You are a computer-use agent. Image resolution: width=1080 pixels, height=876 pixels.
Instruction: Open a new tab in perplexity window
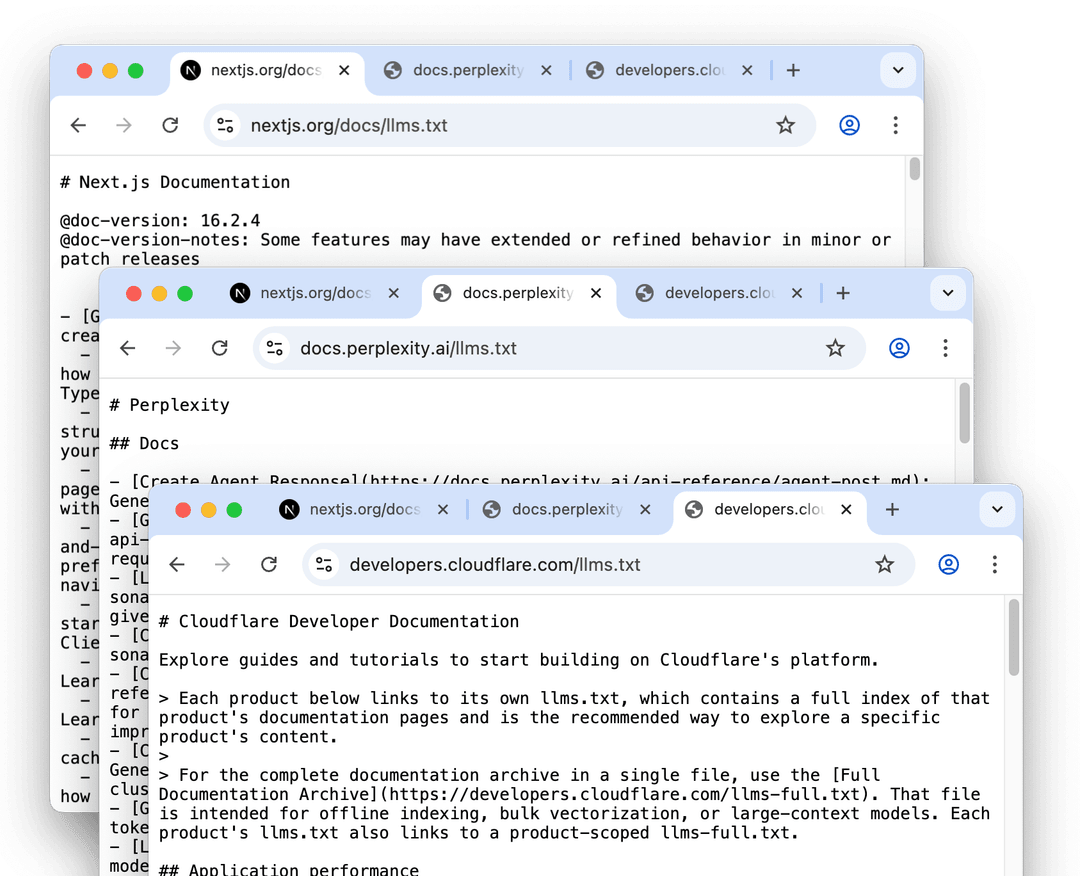pyautogui.click(x=843, y=293)
